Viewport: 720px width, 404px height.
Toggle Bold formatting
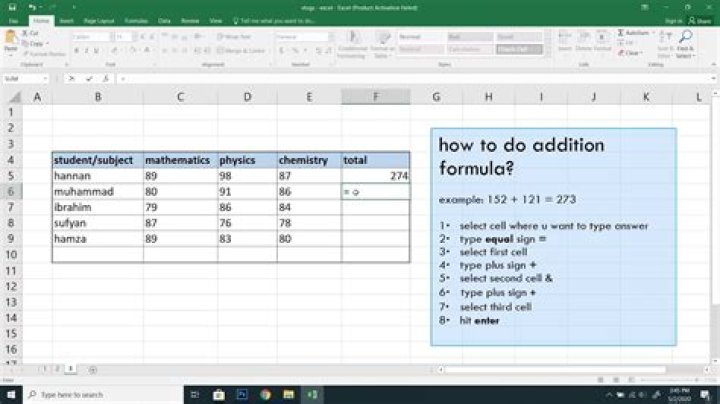click(76, 51)
